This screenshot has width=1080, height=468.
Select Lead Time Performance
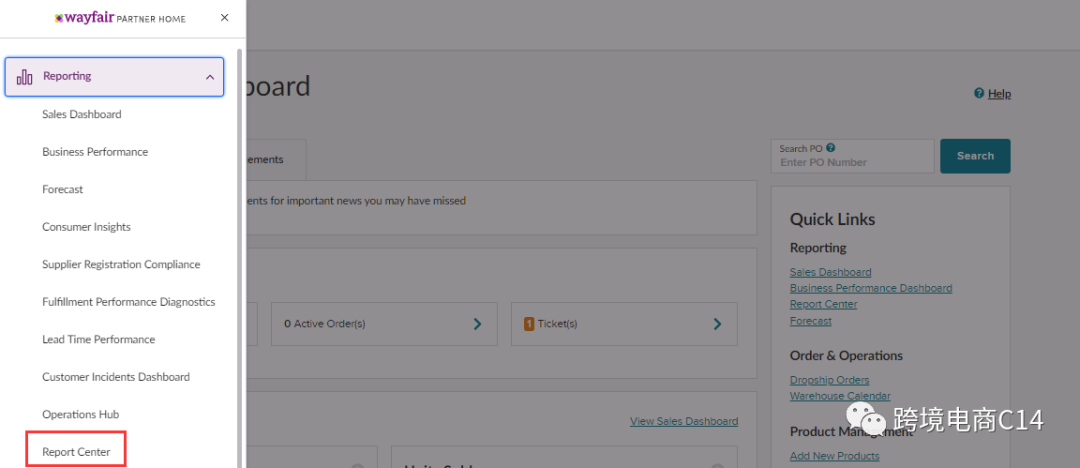click(x=98, y=339)
